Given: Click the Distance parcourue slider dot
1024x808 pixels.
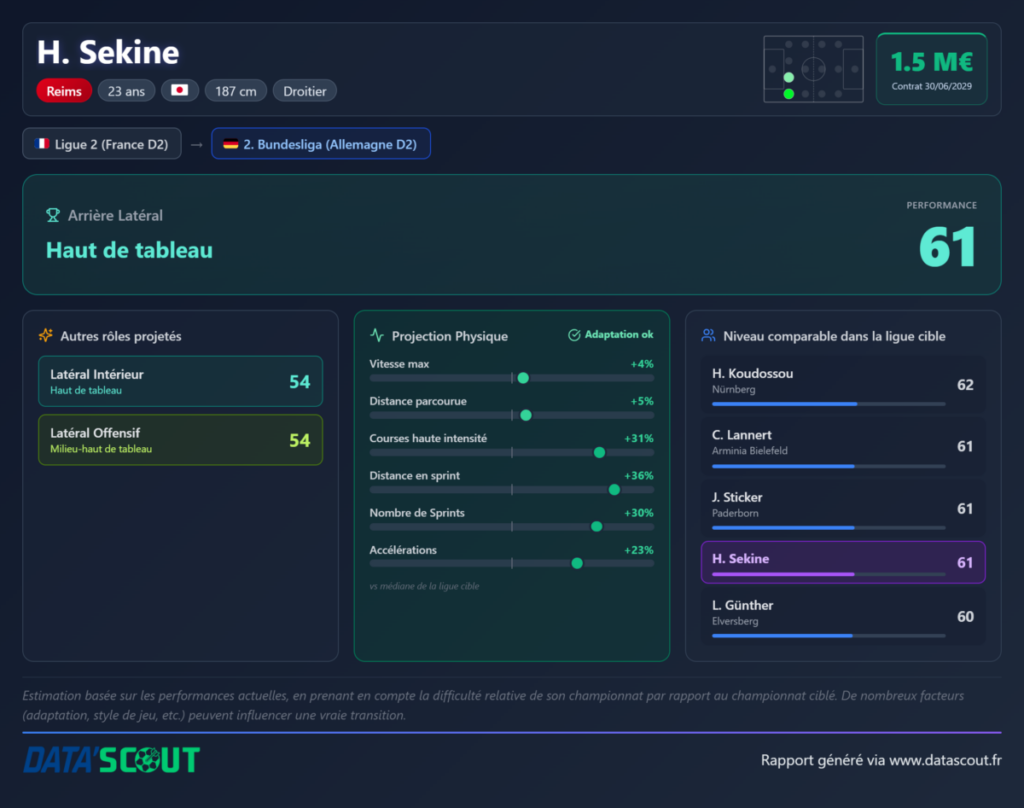Looking at the screenshot, I should [x=526, y=415].
